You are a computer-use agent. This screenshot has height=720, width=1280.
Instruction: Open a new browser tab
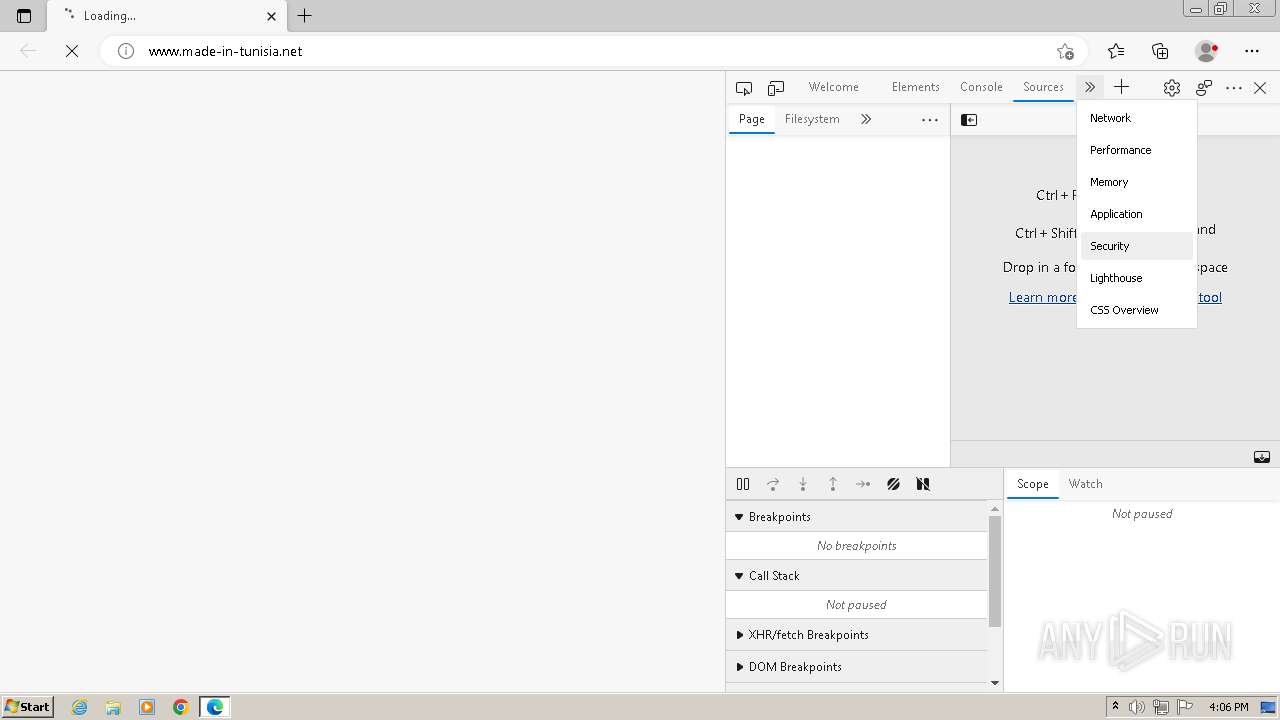click(305, 16)
